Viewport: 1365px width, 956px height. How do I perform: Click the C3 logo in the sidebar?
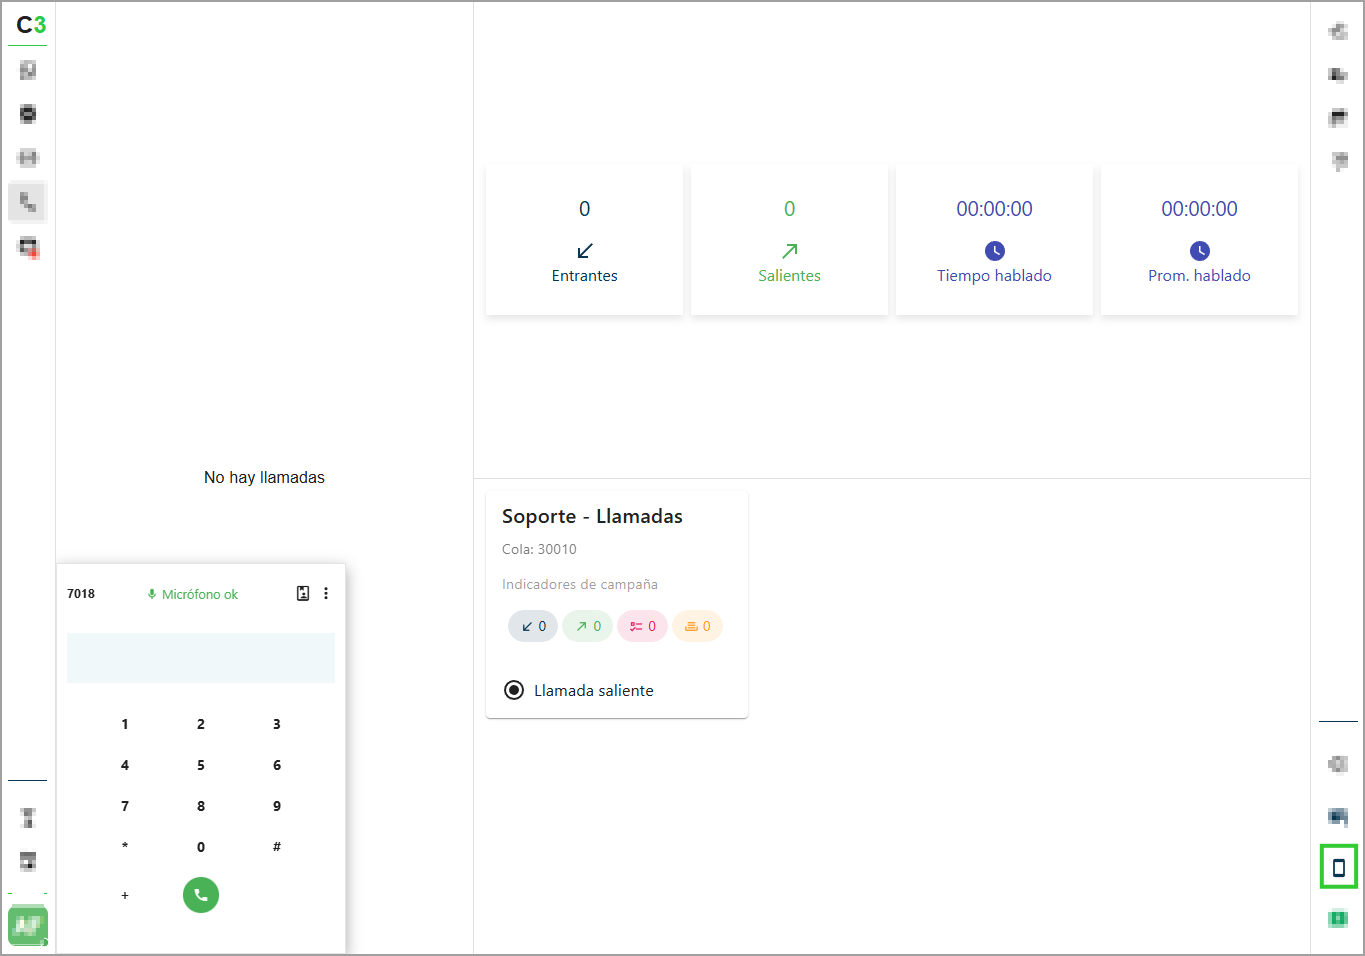31,25
